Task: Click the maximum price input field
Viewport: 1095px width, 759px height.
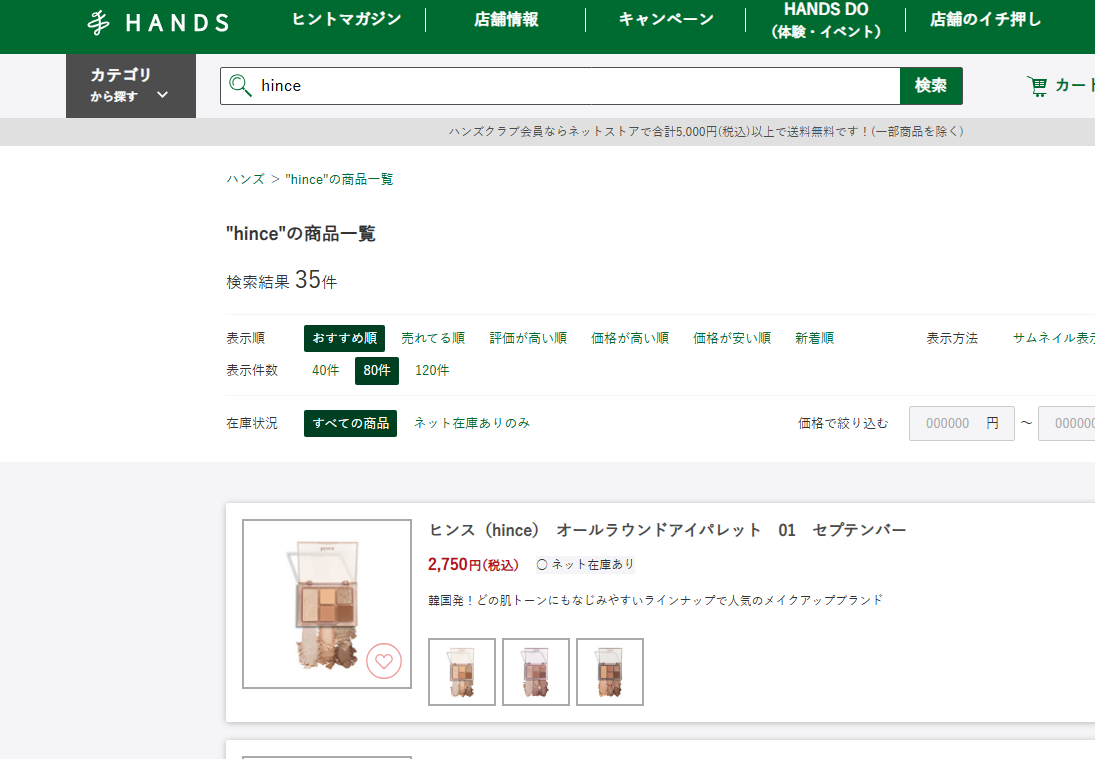Action: (1066, 423)
